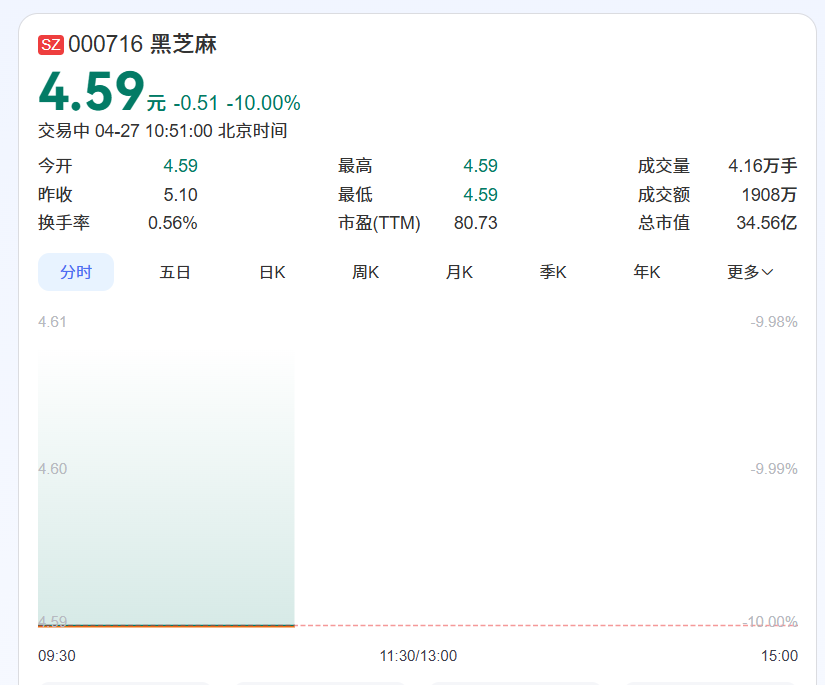The height and width of the screenshot is (685, 825).
Task: Select the 分时 intraday chart tab
Action: click(76, 272)
